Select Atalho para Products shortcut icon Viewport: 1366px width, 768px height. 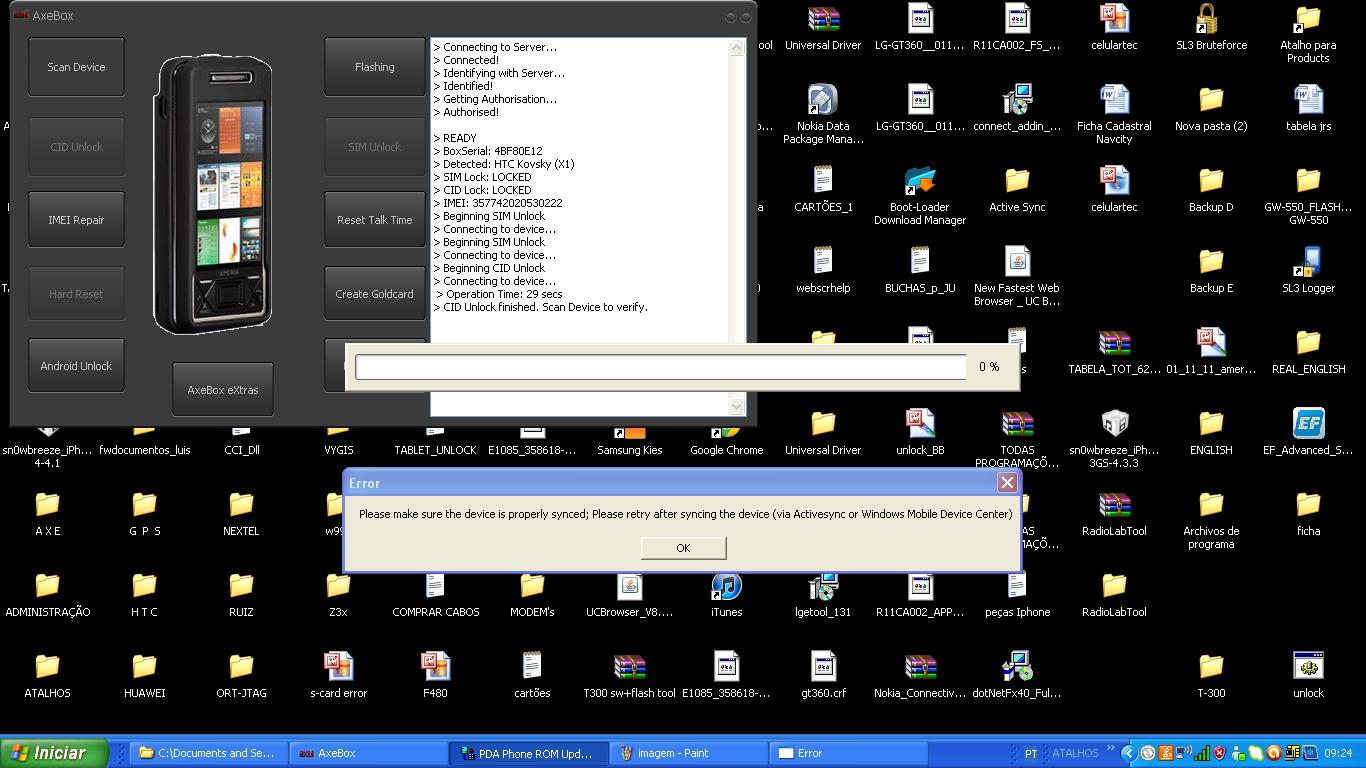(x=1308, y=19)
